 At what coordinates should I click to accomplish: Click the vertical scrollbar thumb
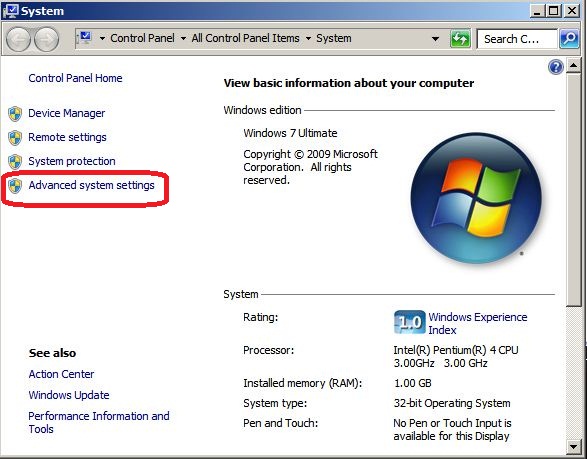[573, 190]
